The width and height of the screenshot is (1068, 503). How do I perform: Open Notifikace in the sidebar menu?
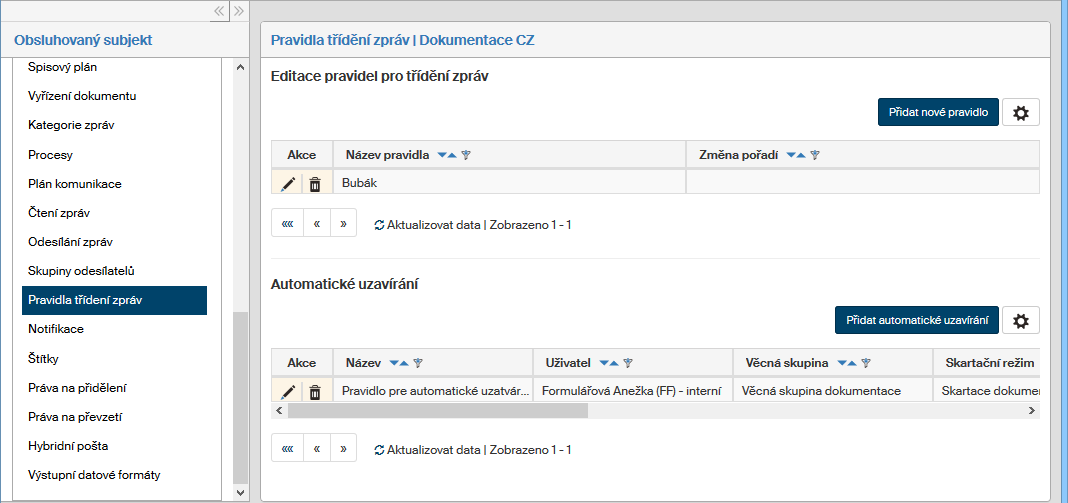coord(56,329)
